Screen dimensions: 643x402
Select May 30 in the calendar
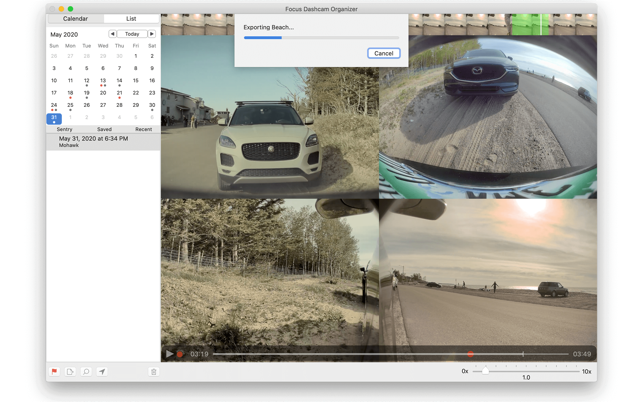coord(152,105)
